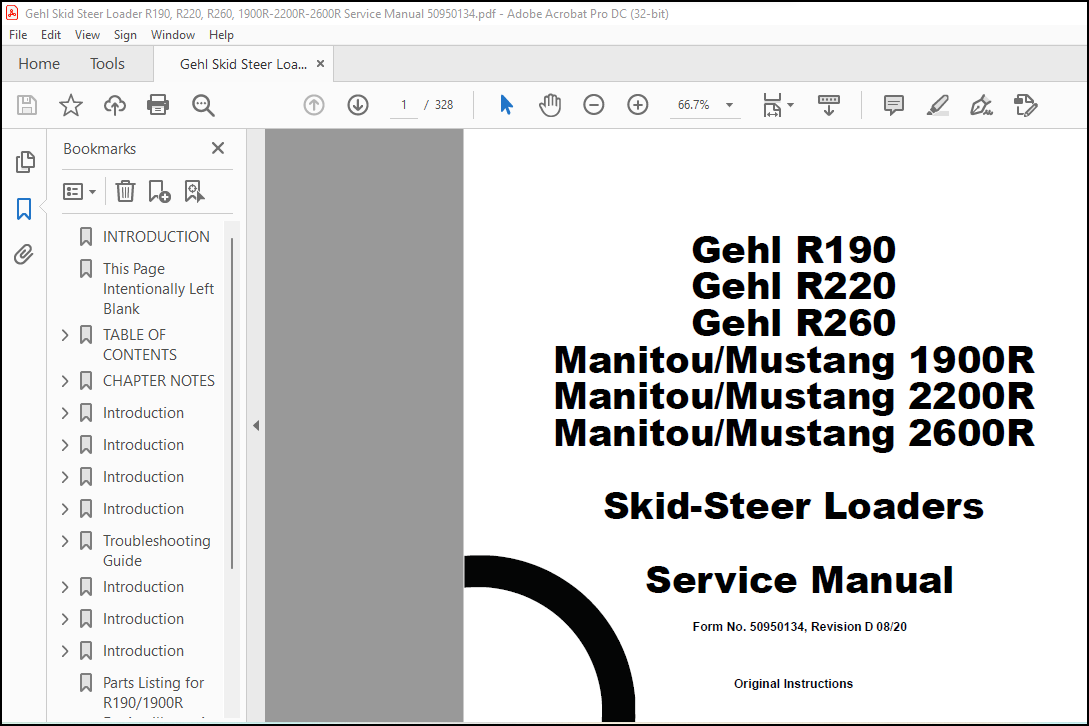Click the Fit page scrolling icon
The image size is (1089, 726).
(x=772, y=105)
